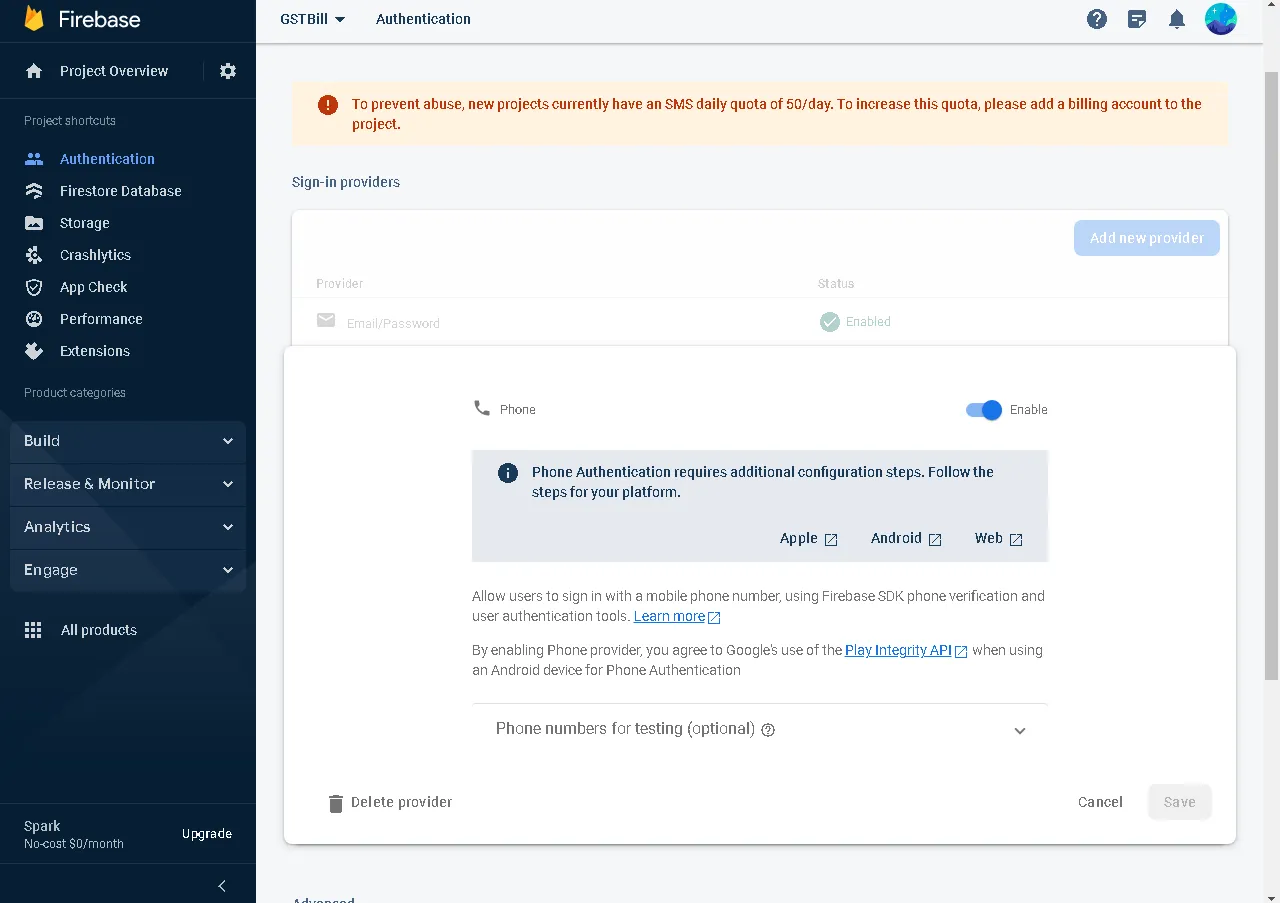Click Delete provider
The image size is (1280, 903).
tap(390, 802)
